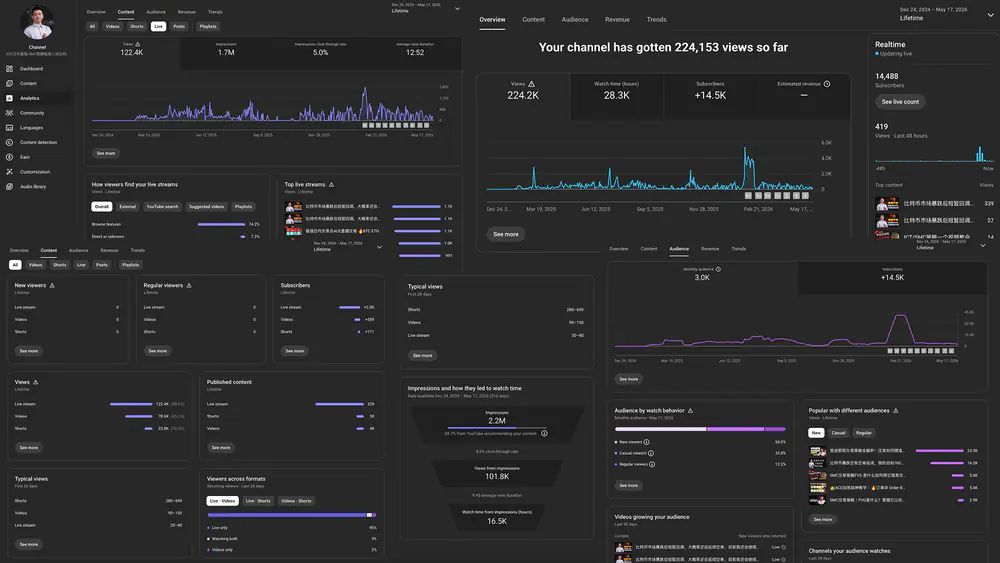This screenshot has height=563, width=1000.
Task: Click warning triangle beside Top live streams
Action: pyautogui.click(x=331, y=184)
